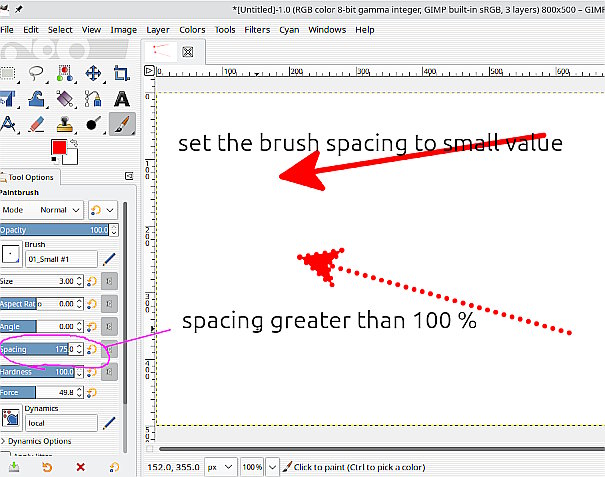Open the zoom level 100% dropdown
605x477 pixels.
[x=251, y=467]
